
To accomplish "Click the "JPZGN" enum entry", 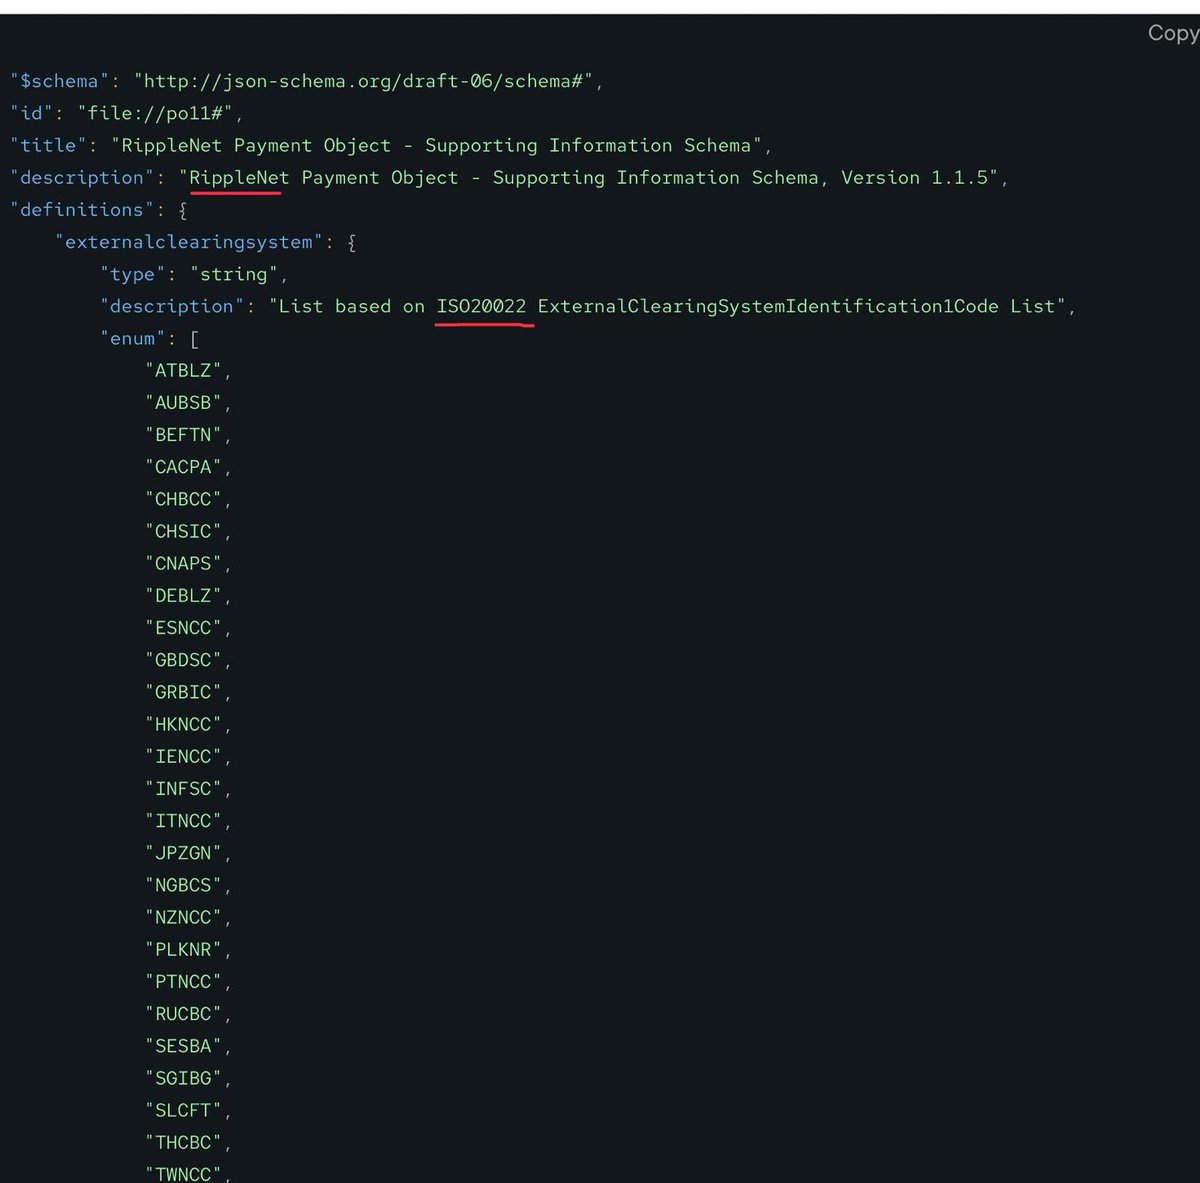I will point(183,853).
